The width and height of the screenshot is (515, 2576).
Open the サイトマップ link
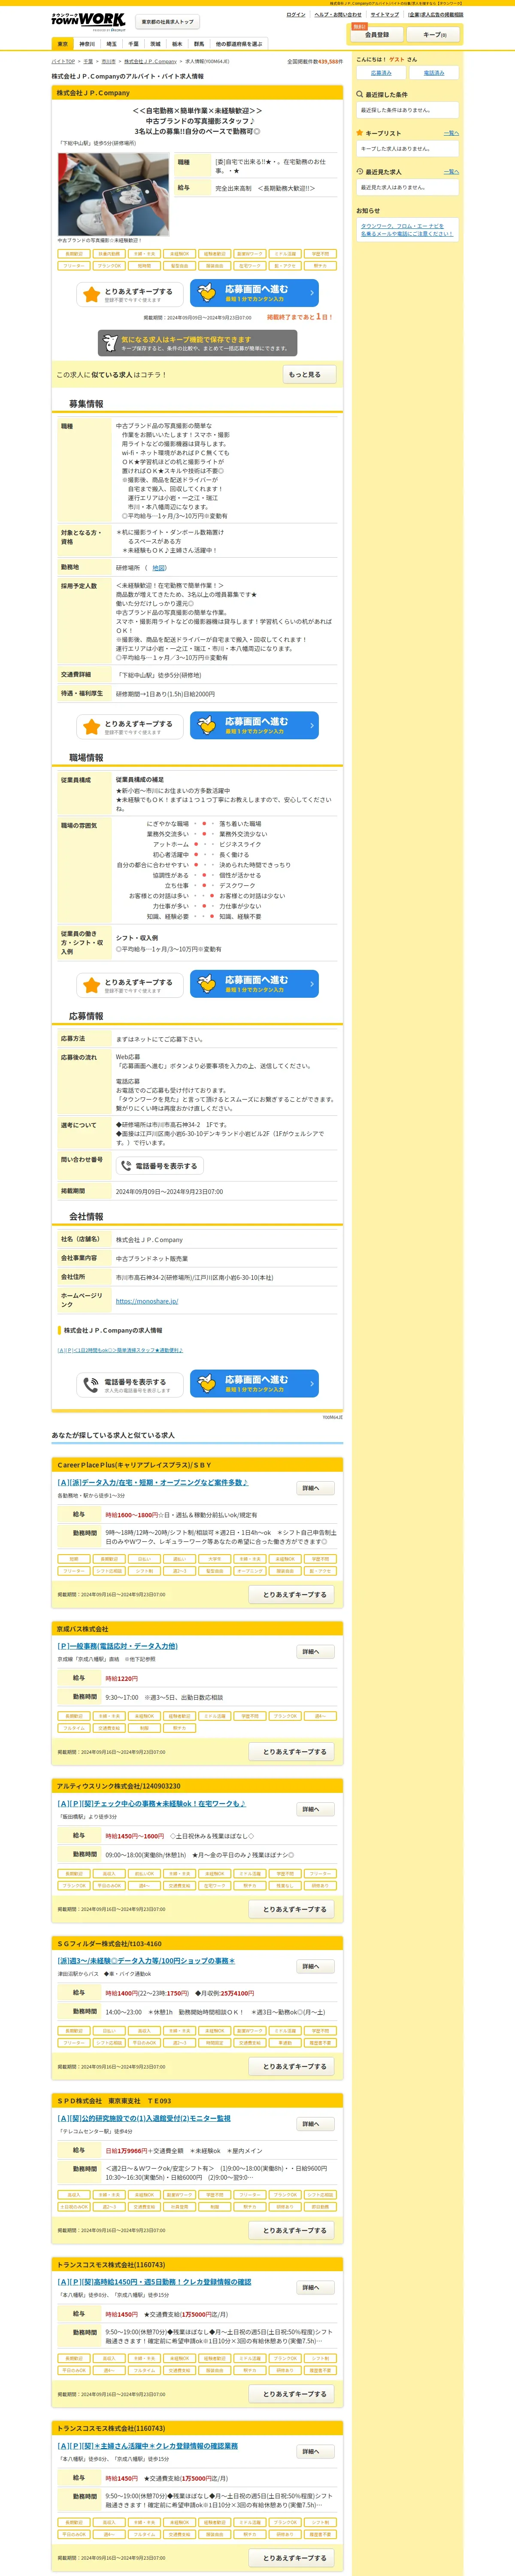384,15
